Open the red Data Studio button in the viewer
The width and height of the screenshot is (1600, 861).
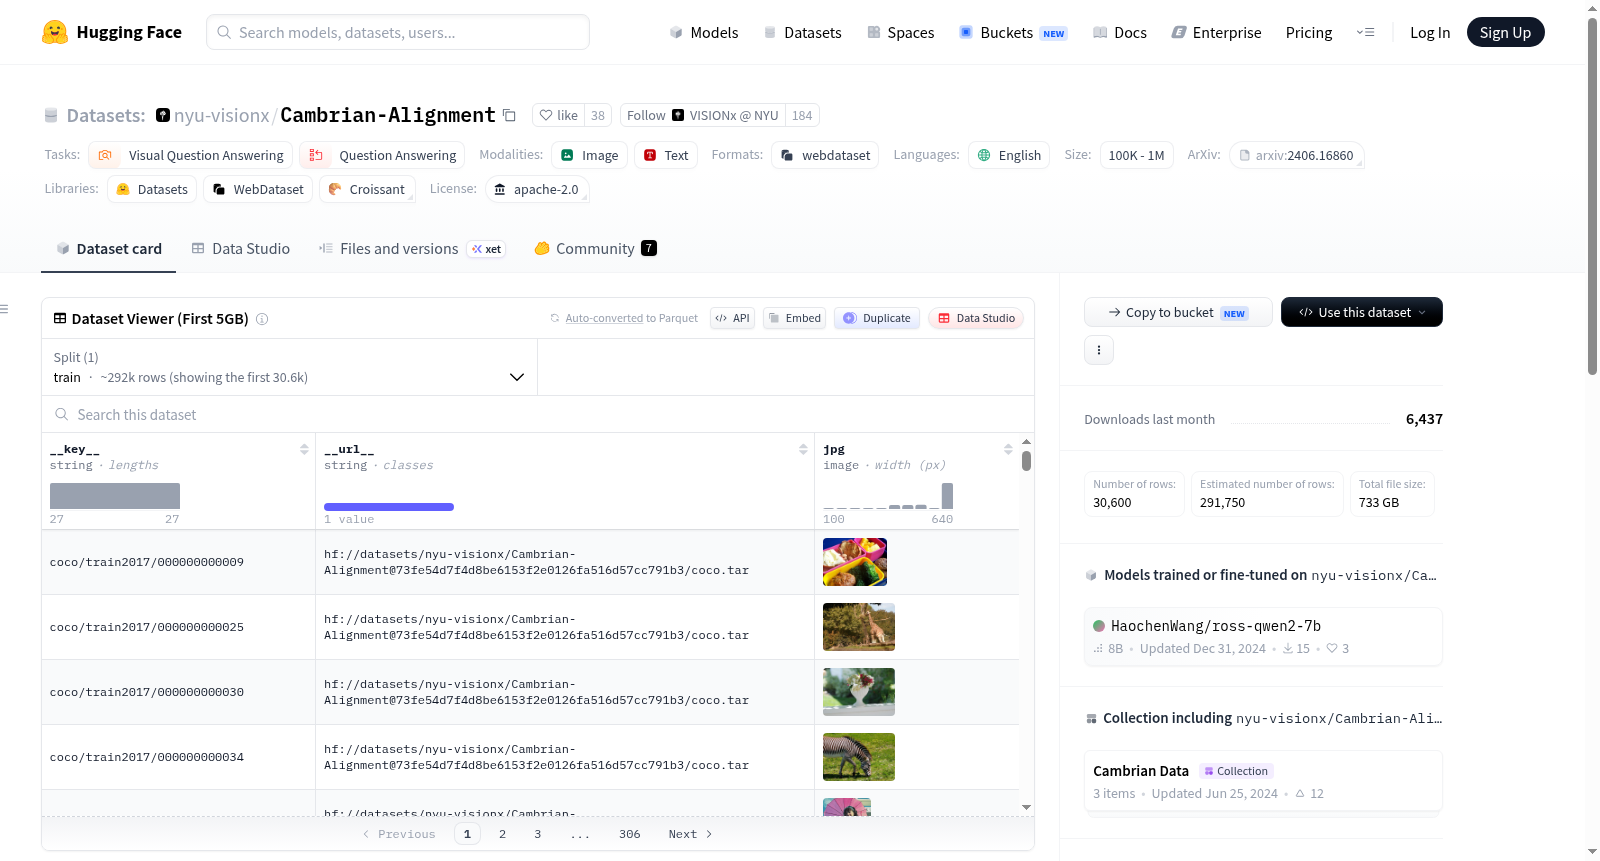pos(976,318)
